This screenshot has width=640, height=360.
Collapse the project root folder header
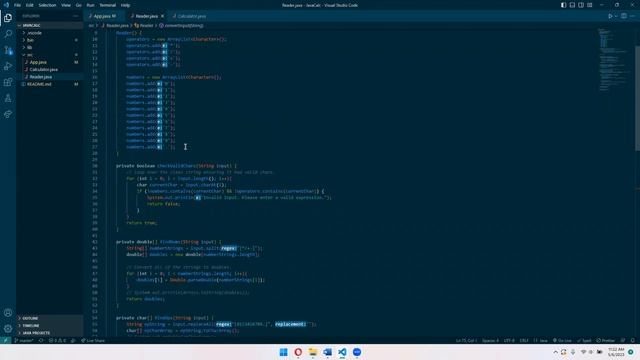[50, 25]
